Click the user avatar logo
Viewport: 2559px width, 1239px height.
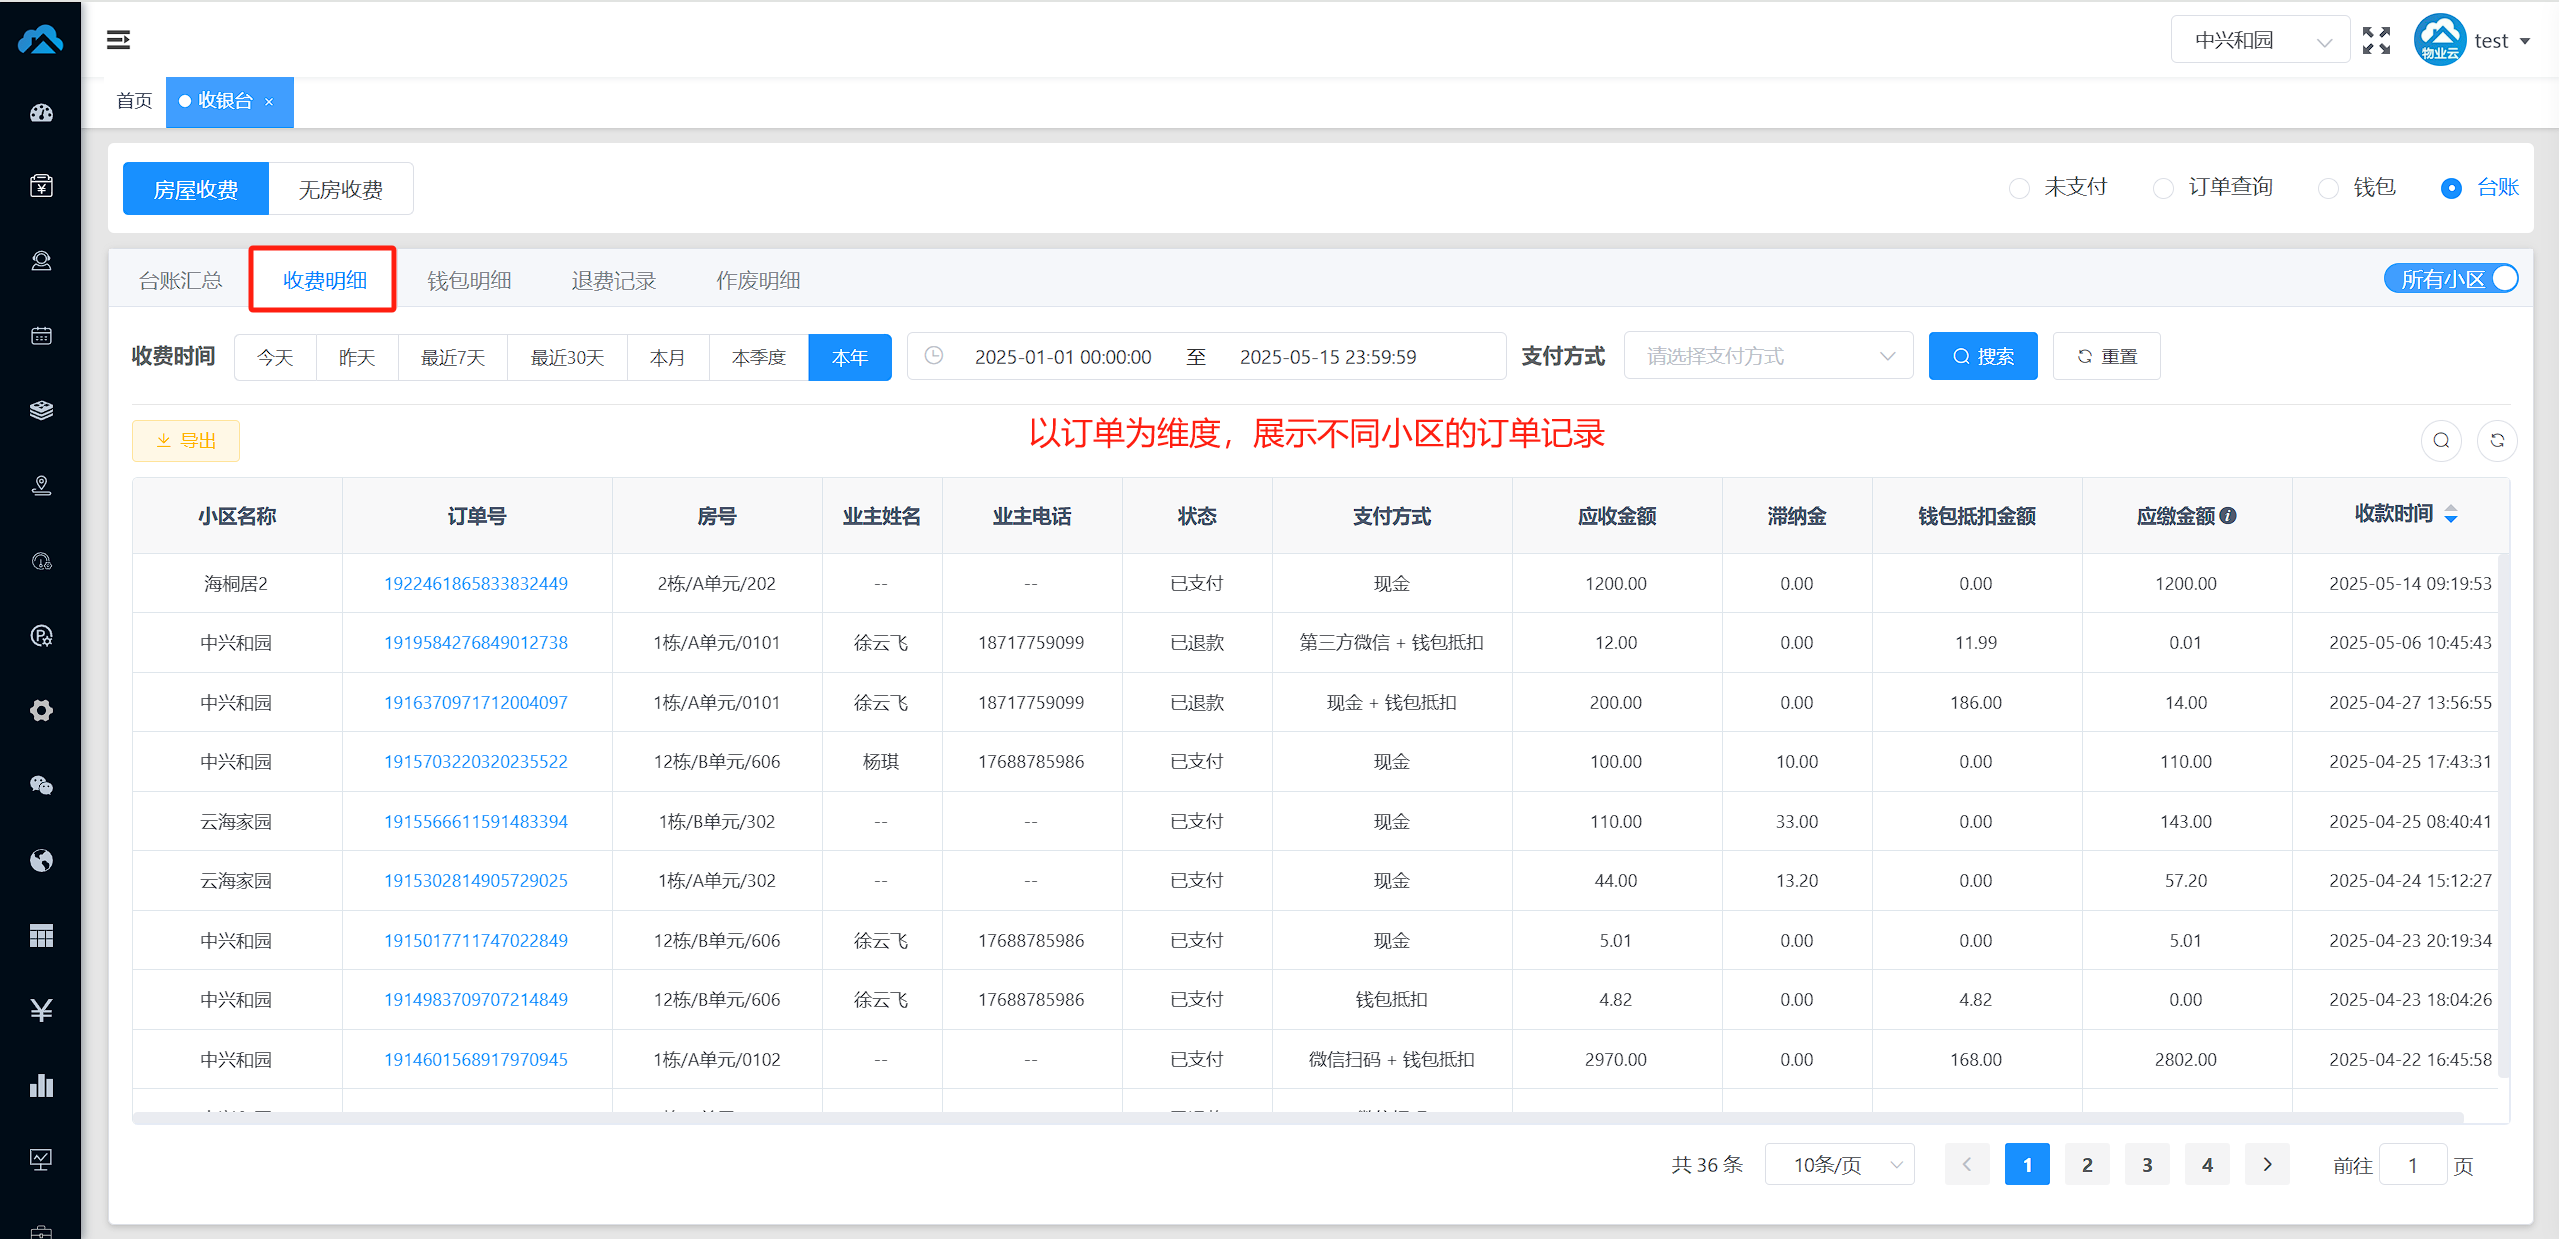point(2439,40)
